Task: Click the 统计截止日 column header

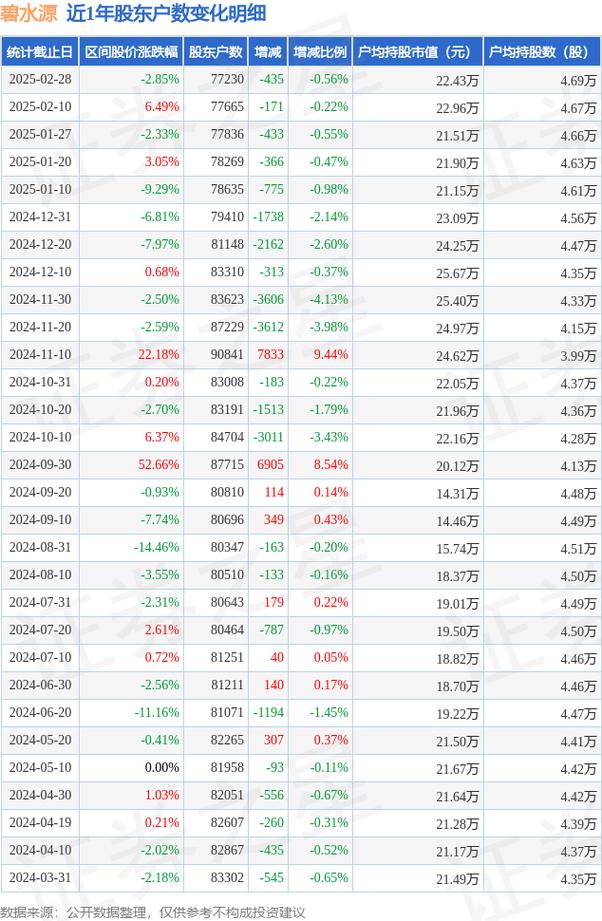Action: point(40,52)
